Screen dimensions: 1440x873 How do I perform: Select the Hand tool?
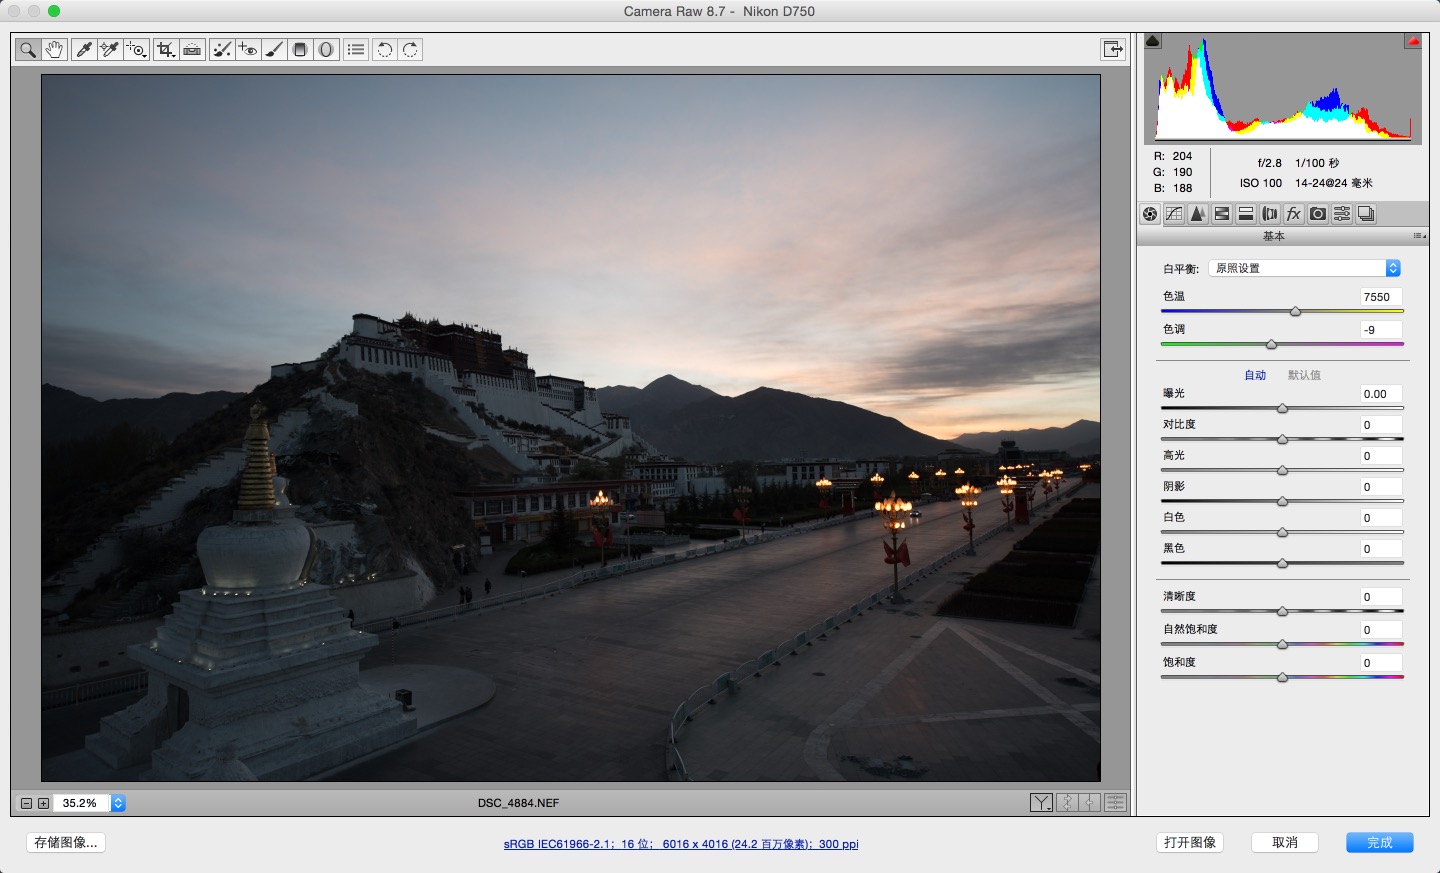pos(54,49)
